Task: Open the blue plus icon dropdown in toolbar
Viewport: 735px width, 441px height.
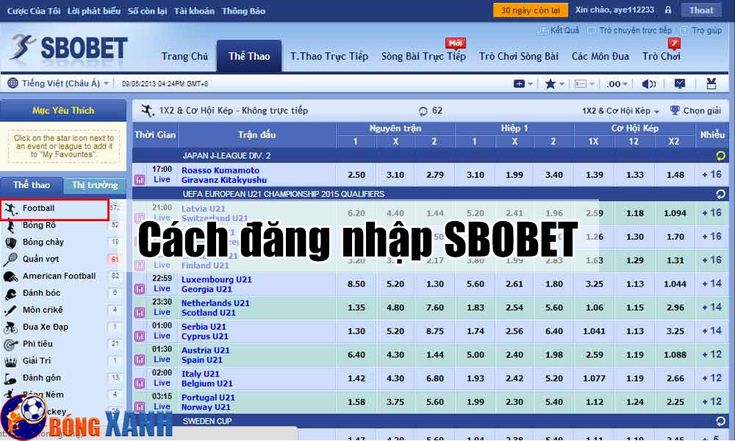Action: (x=523, y=84)
